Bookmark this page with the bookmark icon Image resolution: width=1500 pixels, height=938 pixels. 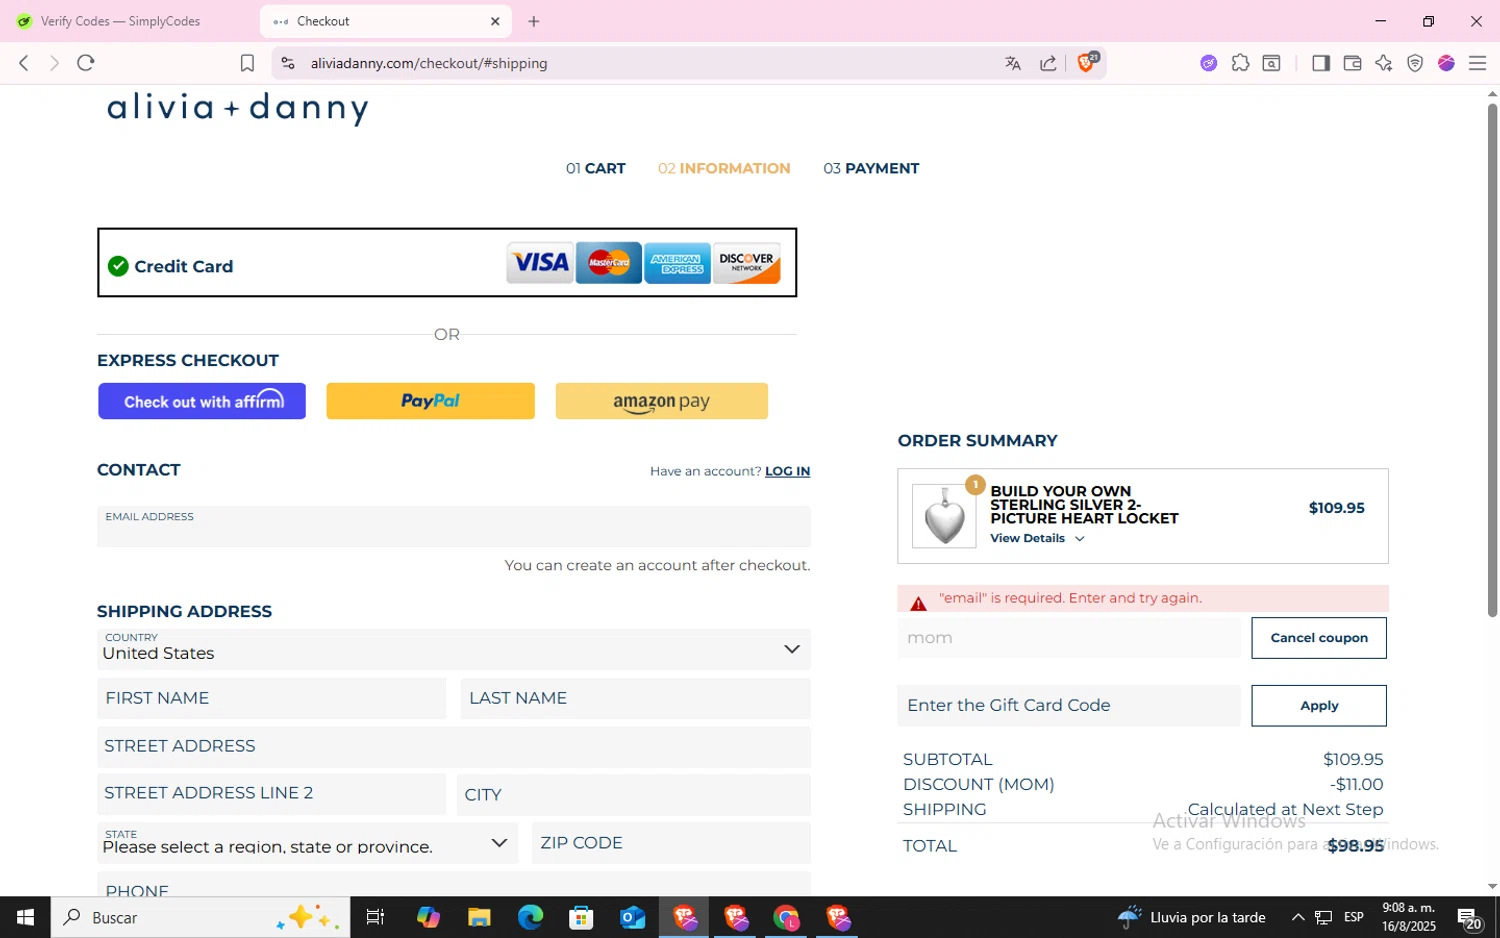pyautogui.click(x=247, y=63)
